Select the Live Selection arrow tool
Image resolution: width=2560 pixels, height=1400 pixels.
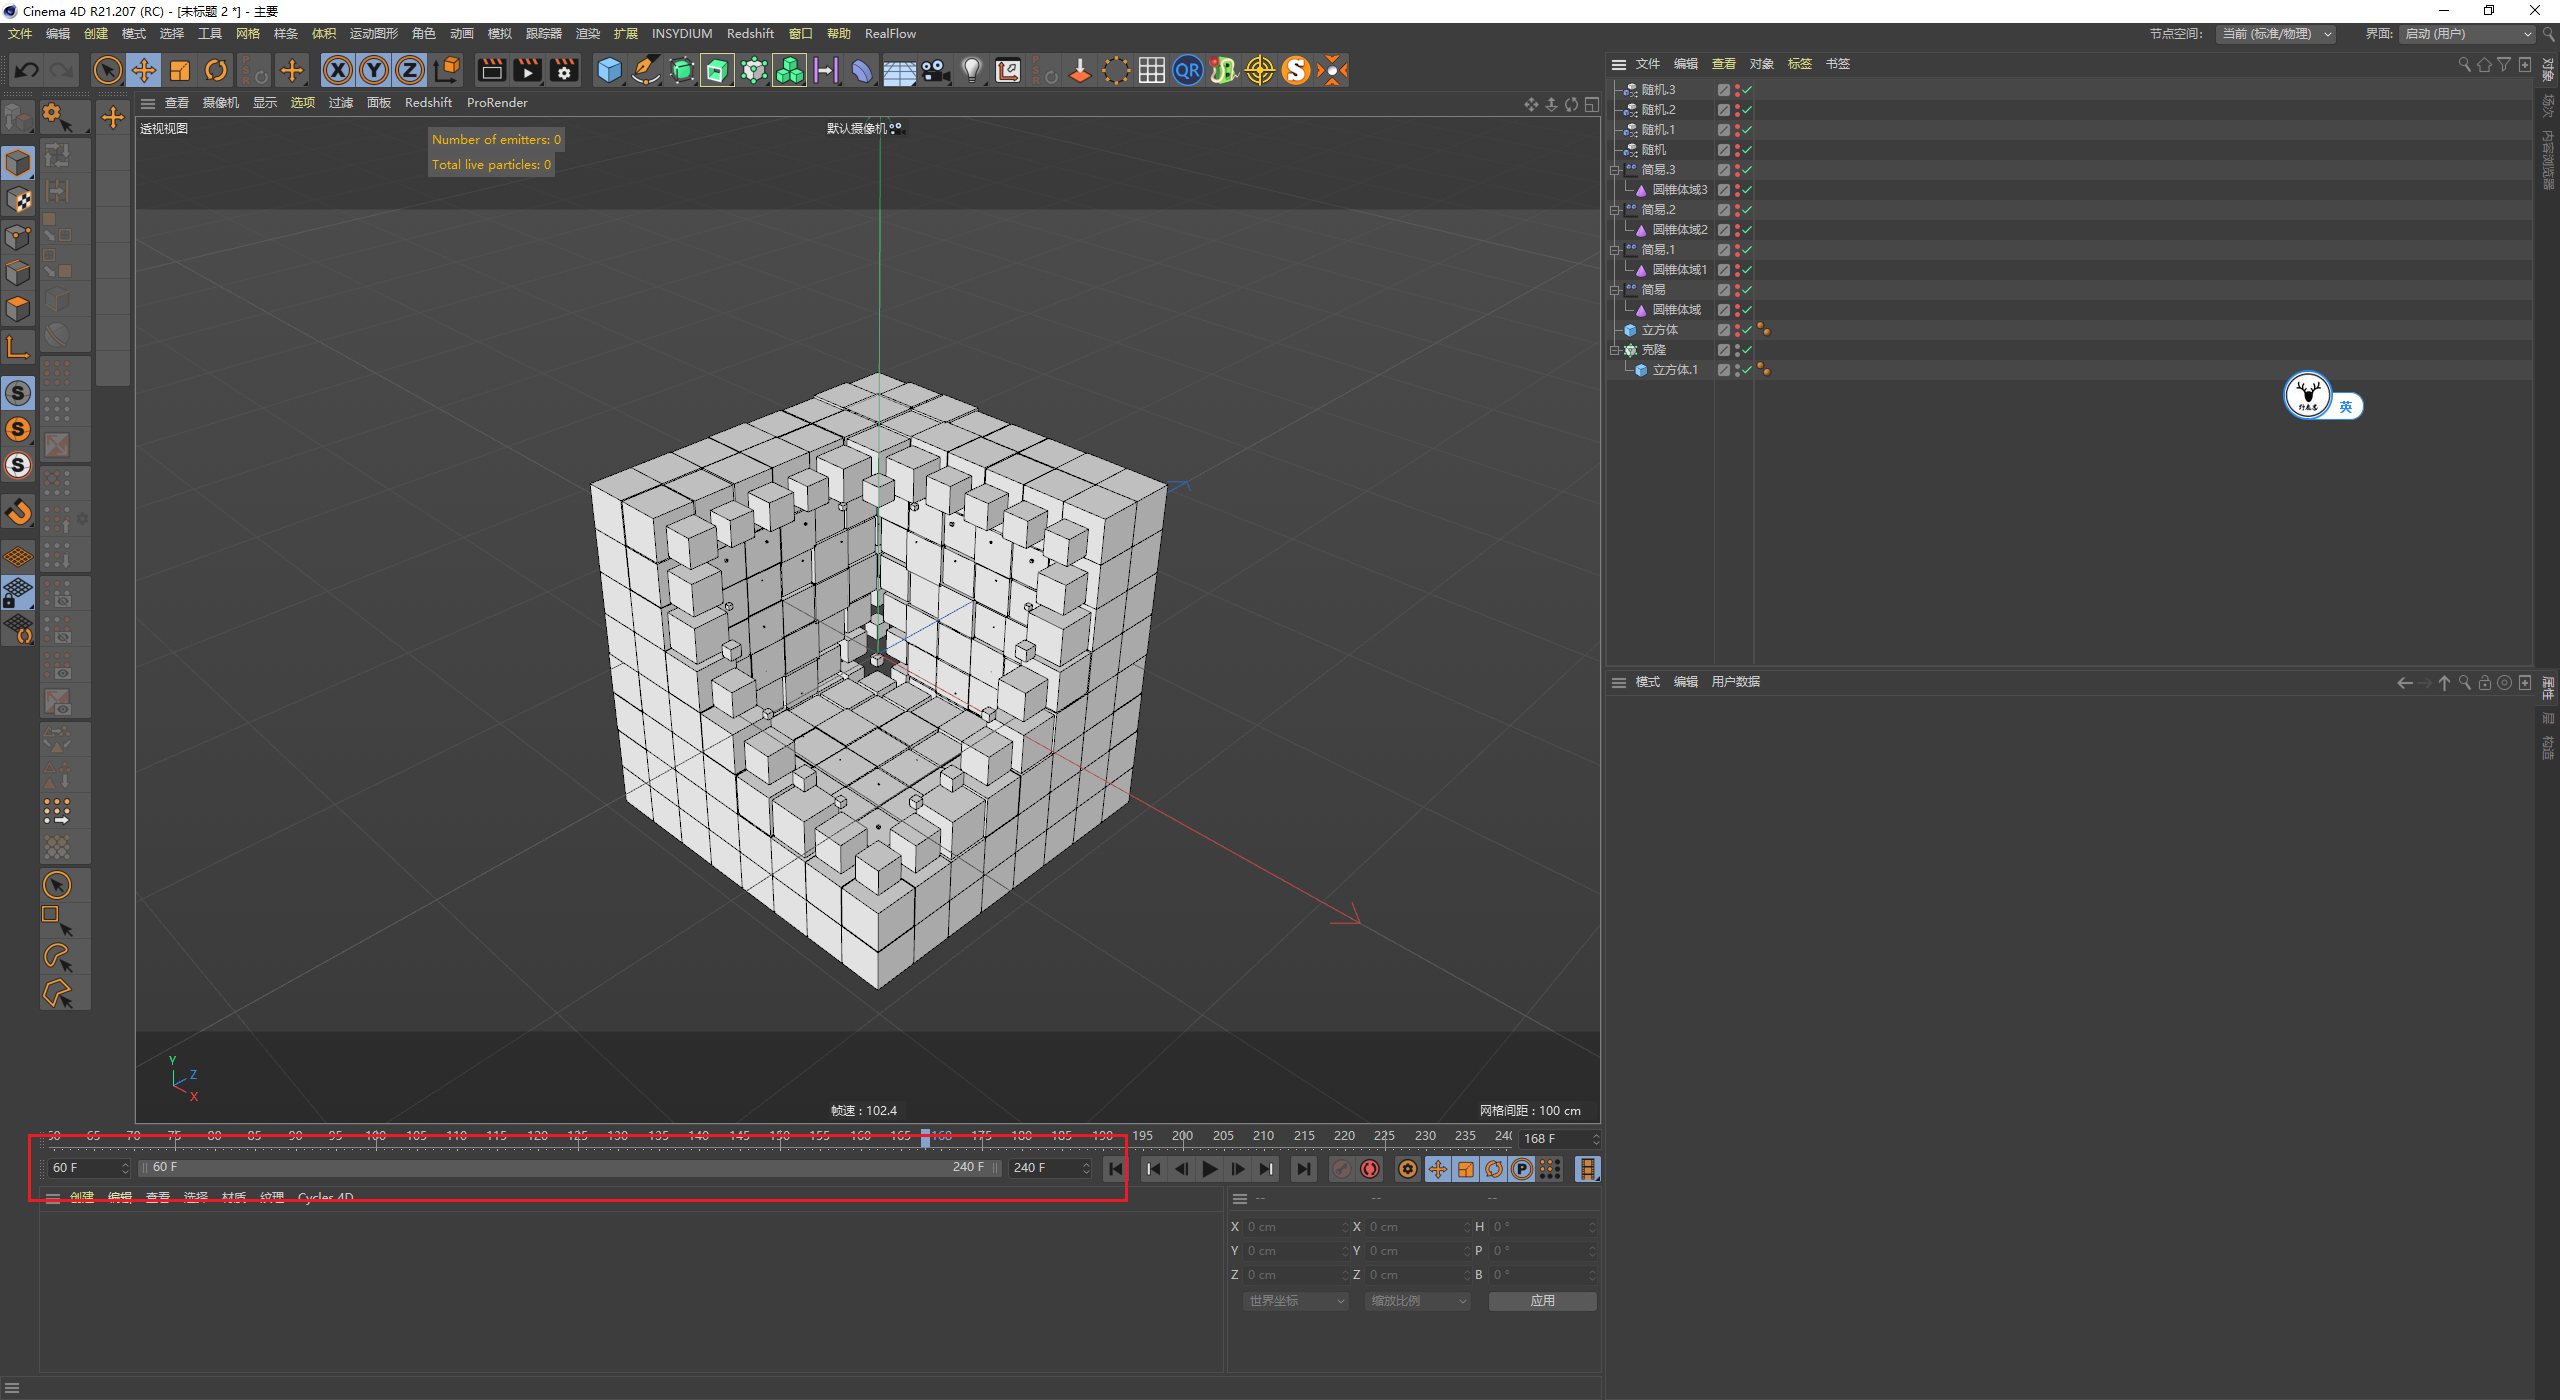coord(107,70)
